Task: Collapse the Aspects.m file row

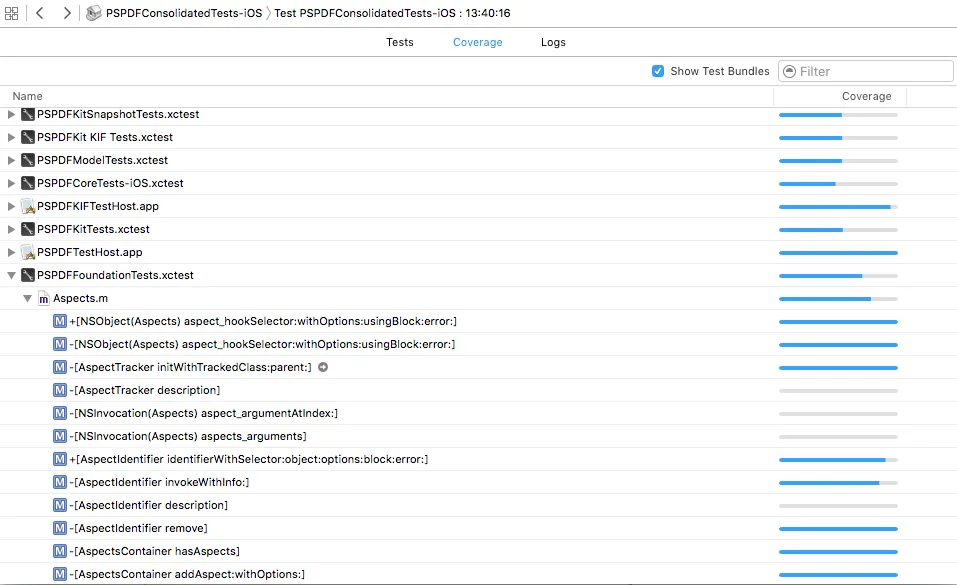Action: [28, 298]
